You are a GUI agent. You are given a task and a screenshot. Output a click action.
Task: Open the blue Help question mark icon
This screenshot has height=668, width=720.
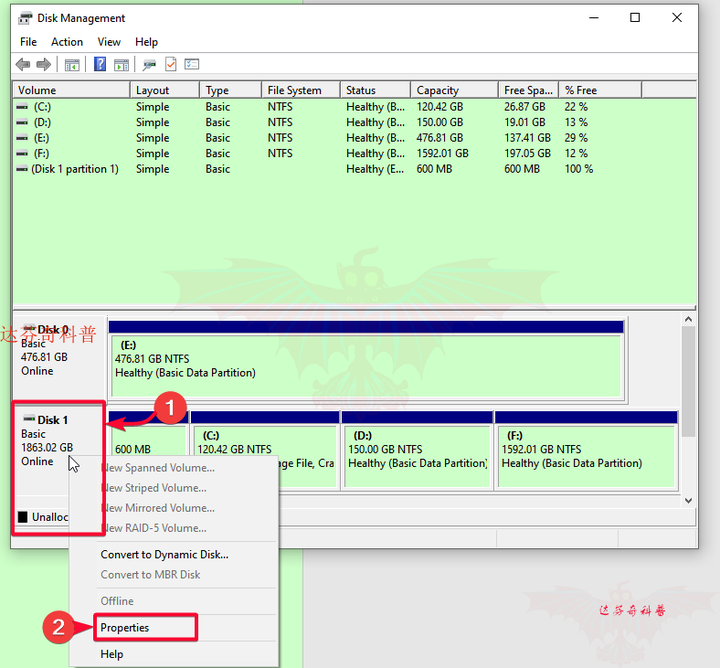(100, 64)
